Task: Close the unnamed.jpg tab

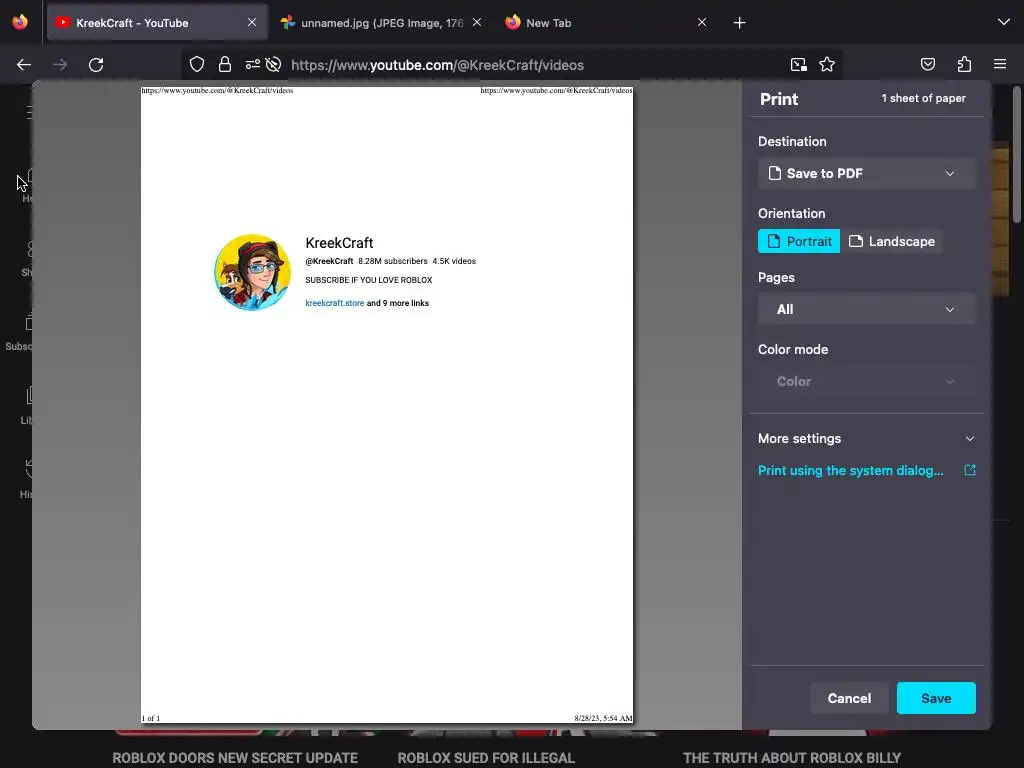Action: click(477, 22)
